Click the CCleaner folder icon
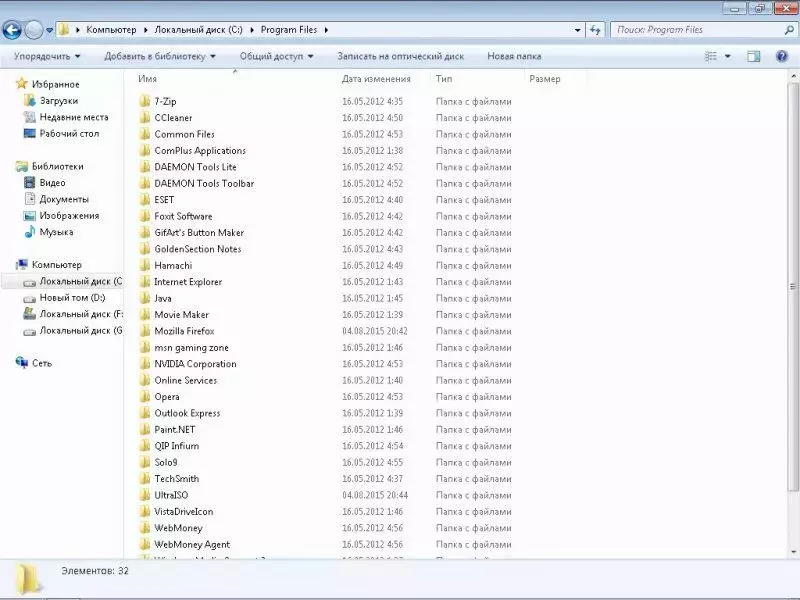 point(145,117)
